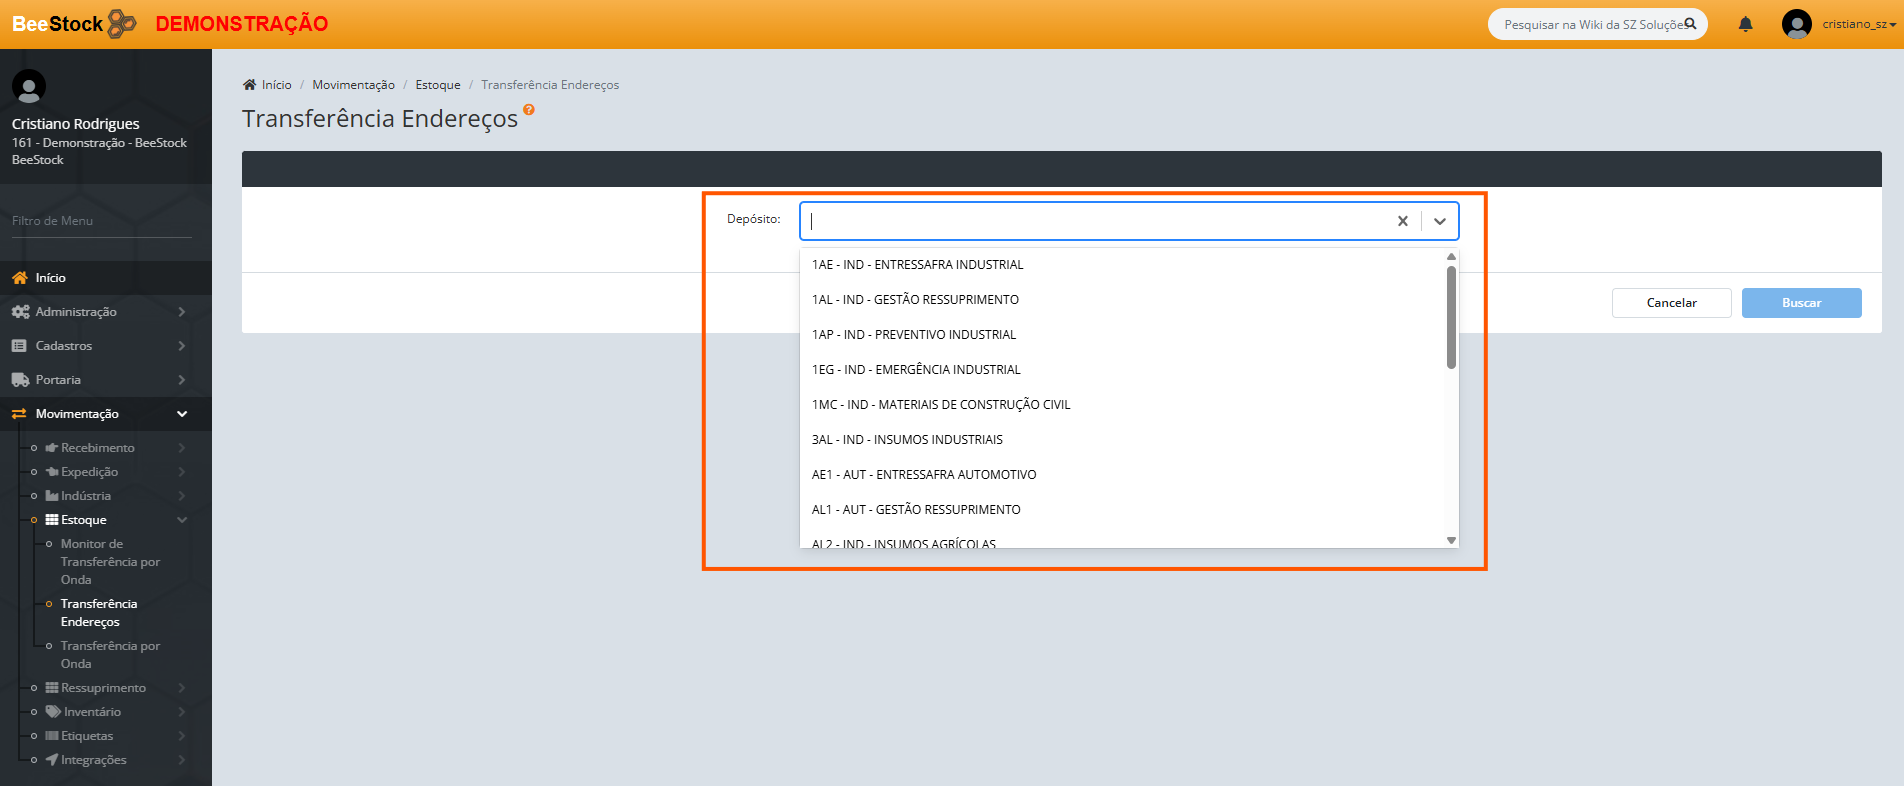
Task: Click the dropdown list scrollbar down arrow
Action: 1450,540
